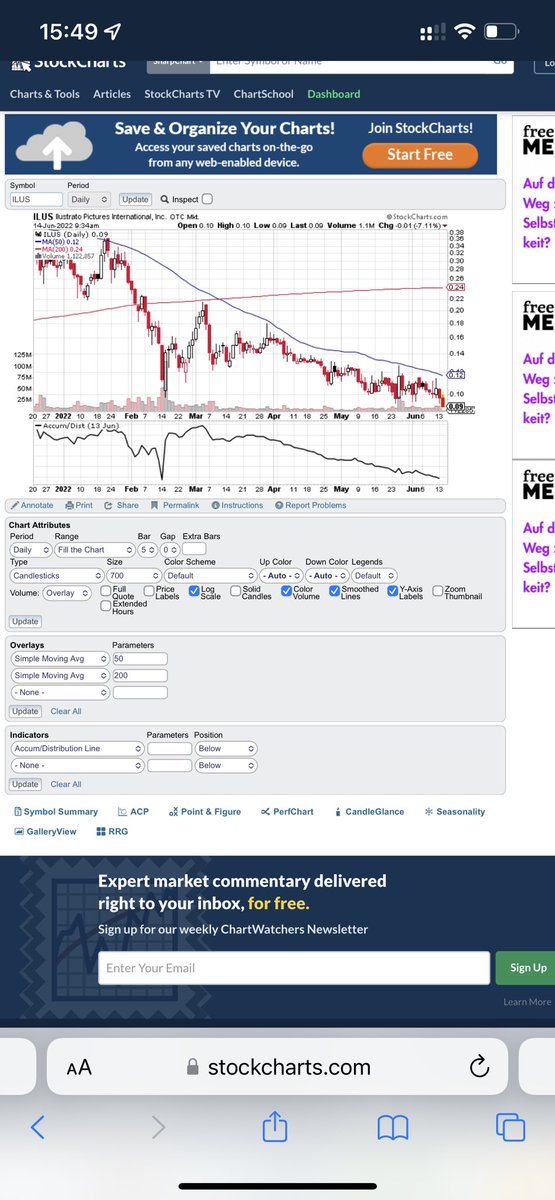Tap Safari back arrow
This screenshot has width=555, height=1200.
37,1128
